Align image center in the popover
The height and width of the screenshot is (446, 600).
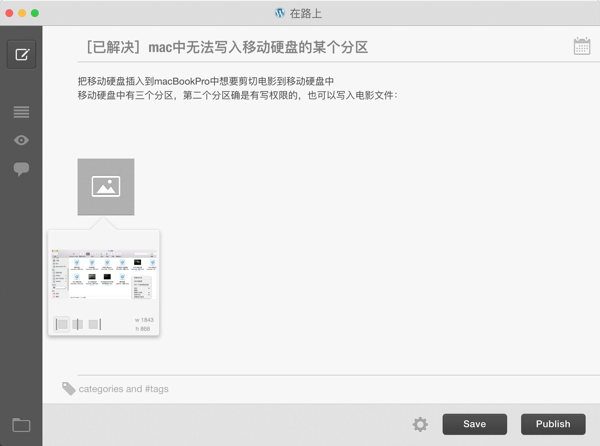click(78, 324)
